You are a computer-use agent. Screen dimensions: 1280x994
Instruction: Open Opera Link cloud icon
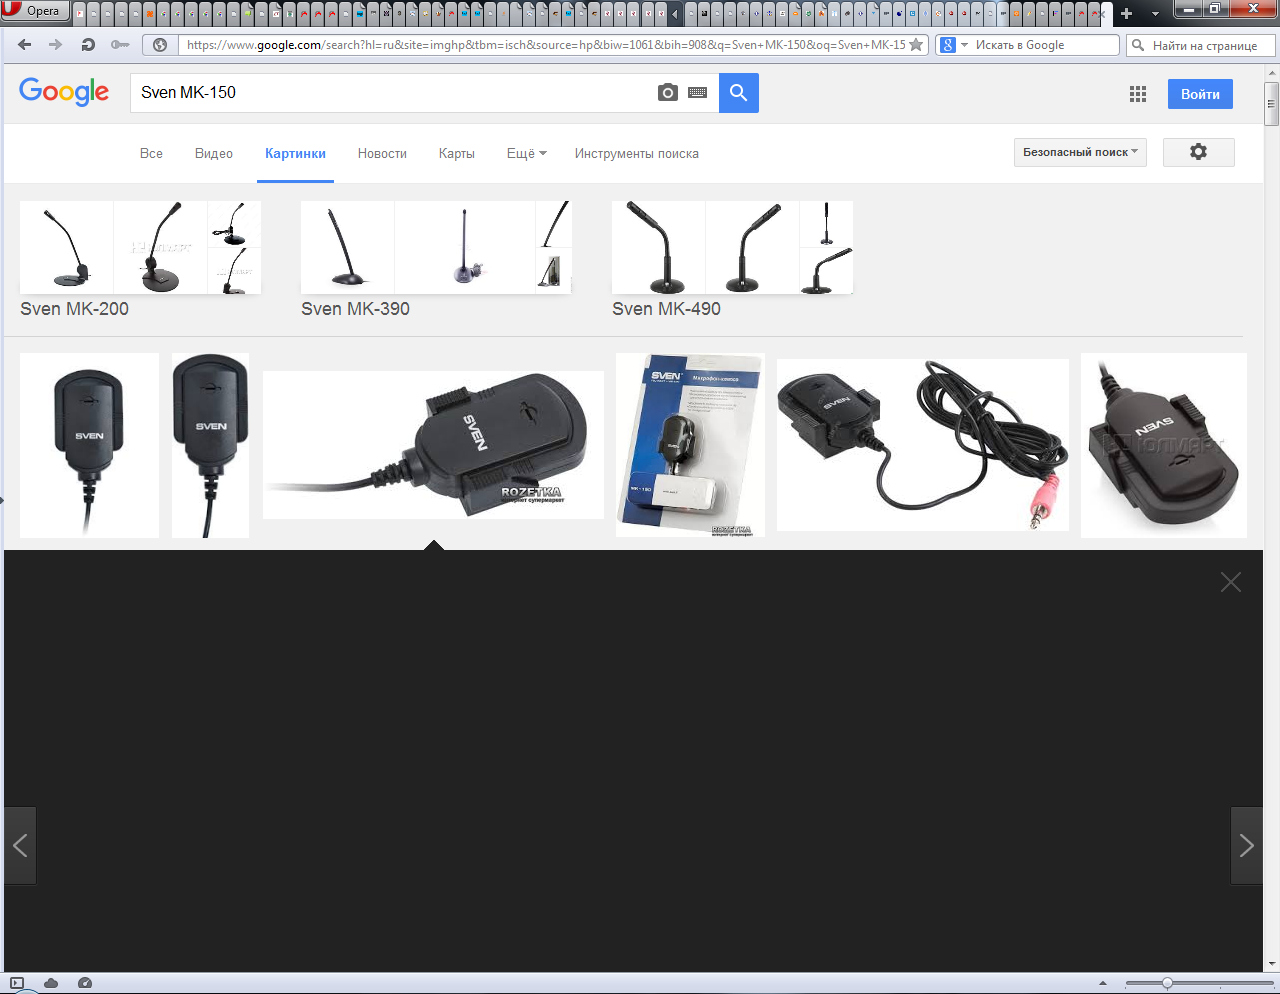pyautogui.click(x=51, y=983)
